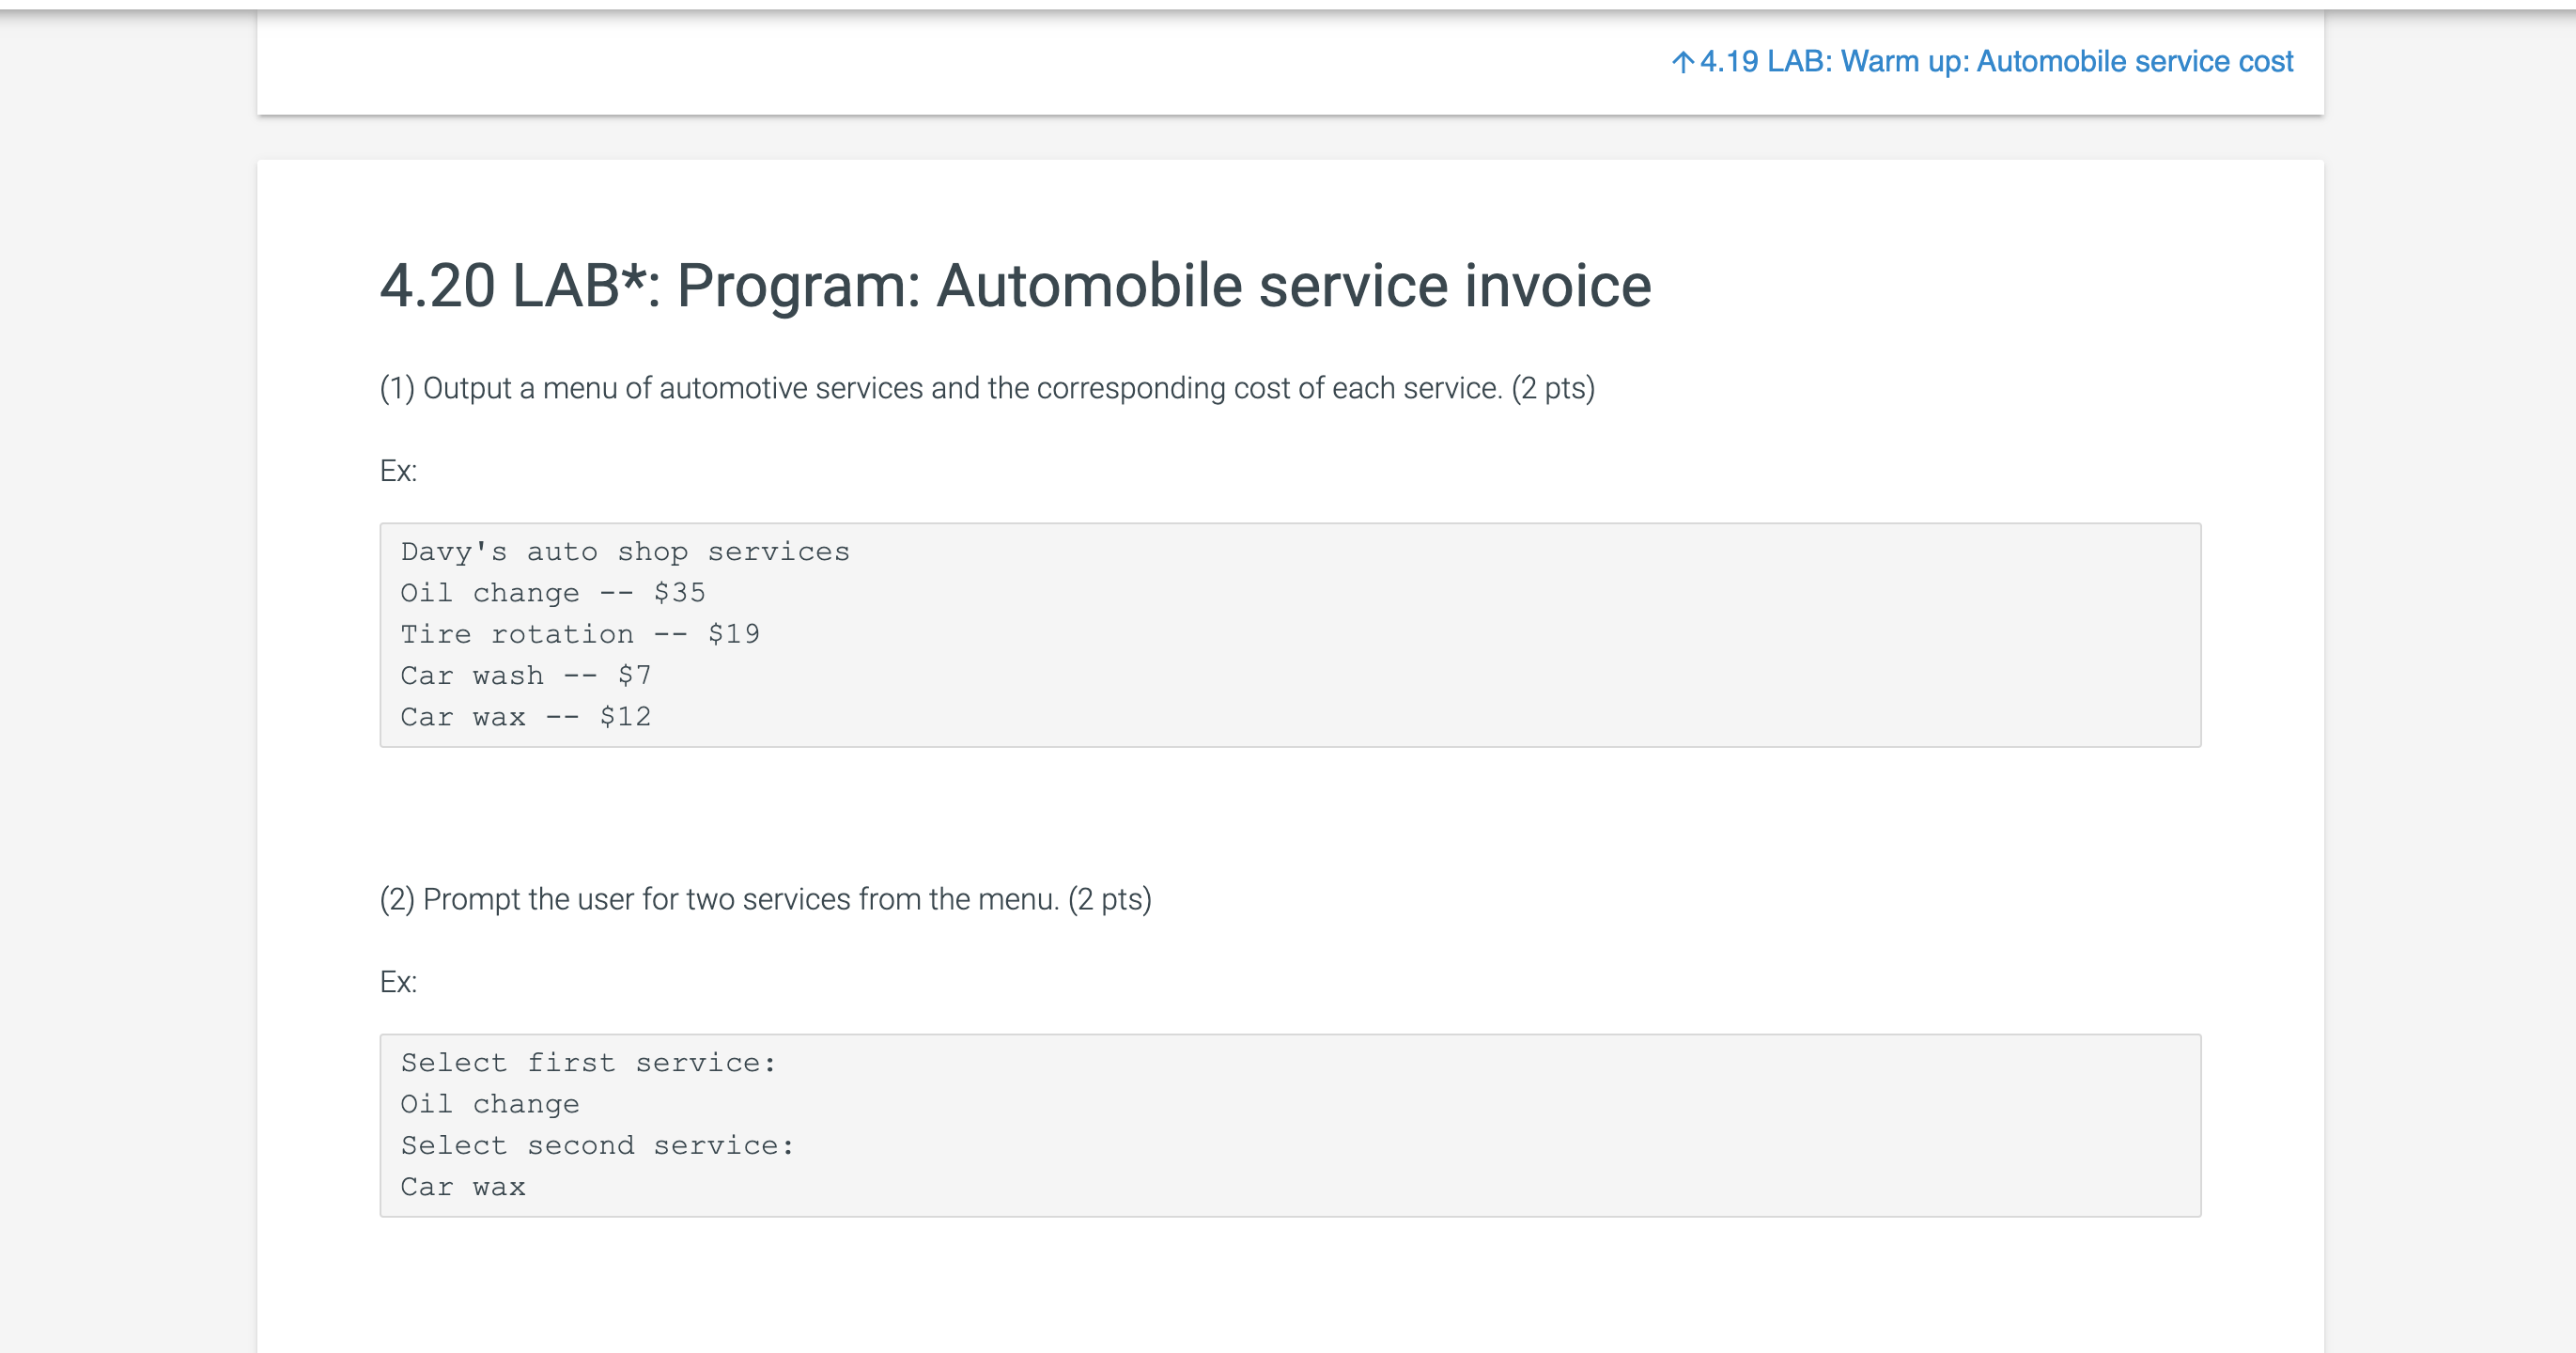Click the up arrow beside 4.19 LAB
This screenshot has height=1353, width=2576.
pyautogui.click(x=1682, y=63)
